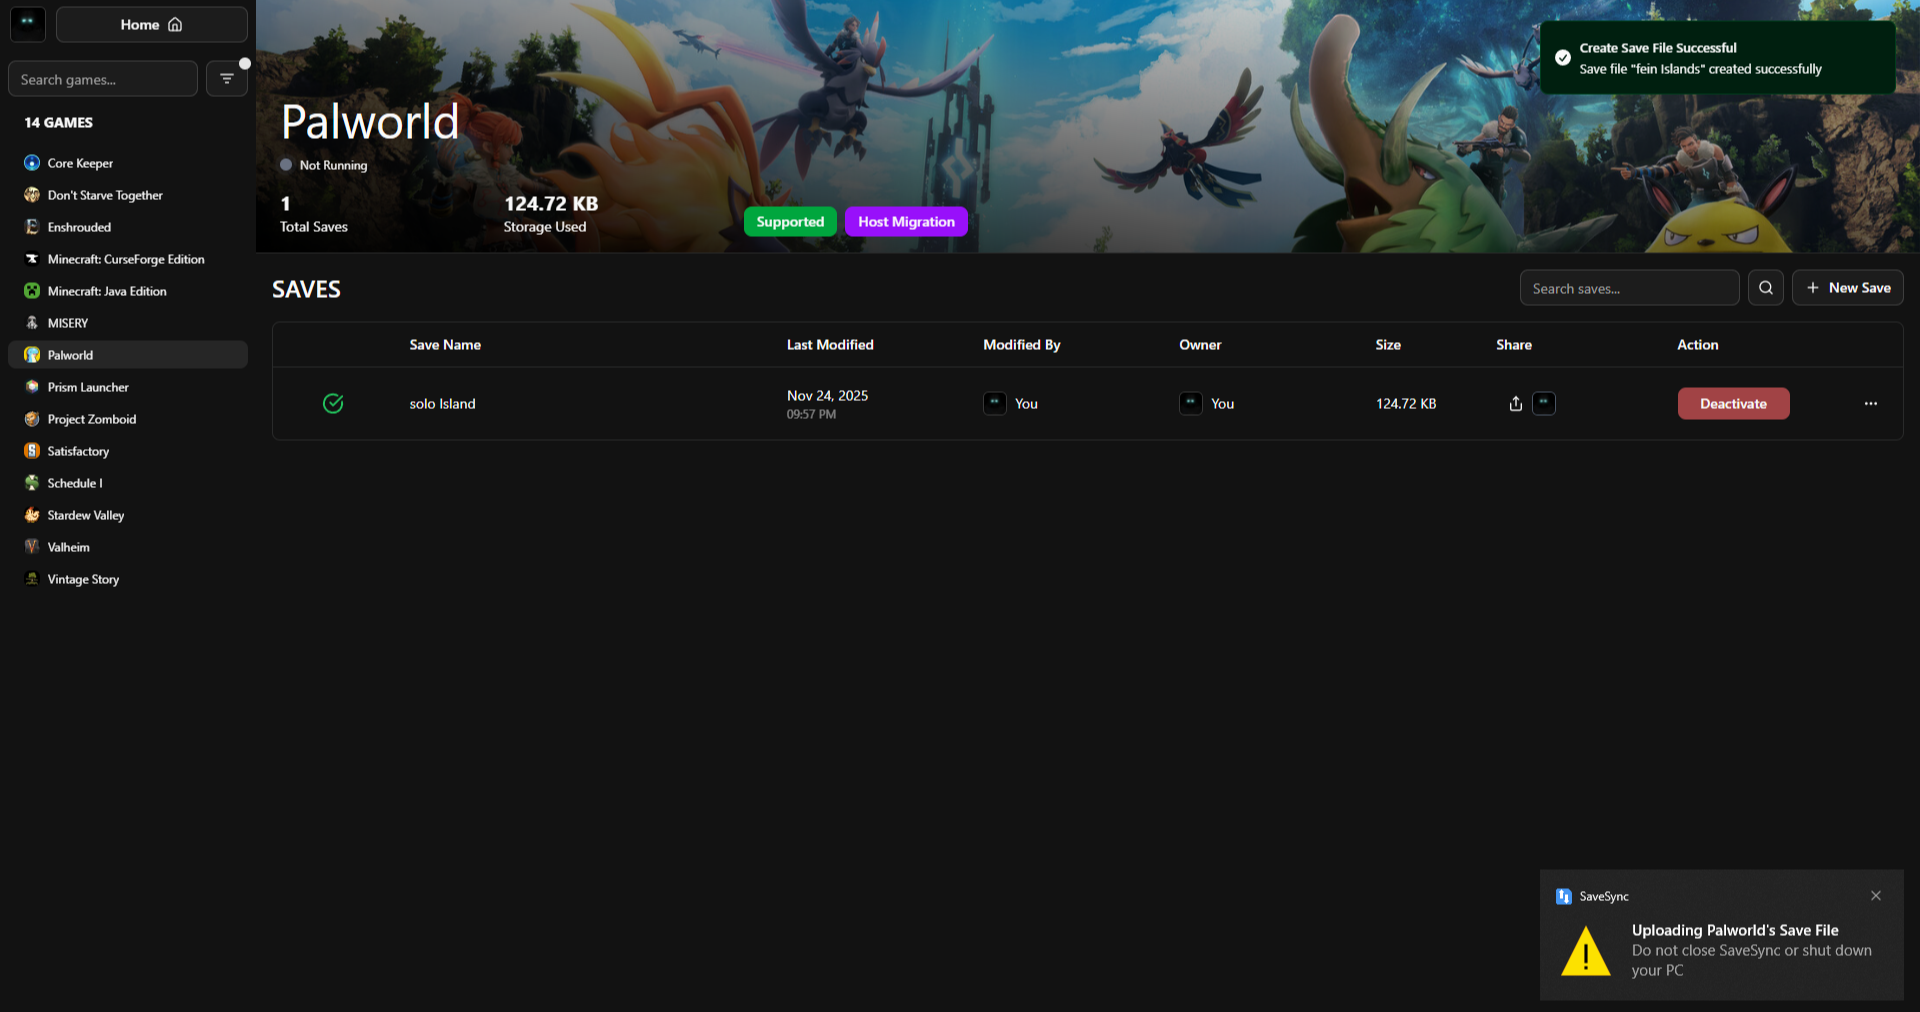Click the Stardew Valley game icon
Image resolution: width=1920 pixels, height=1012 pixels.
pyautogui.click(x=32, y=515)
